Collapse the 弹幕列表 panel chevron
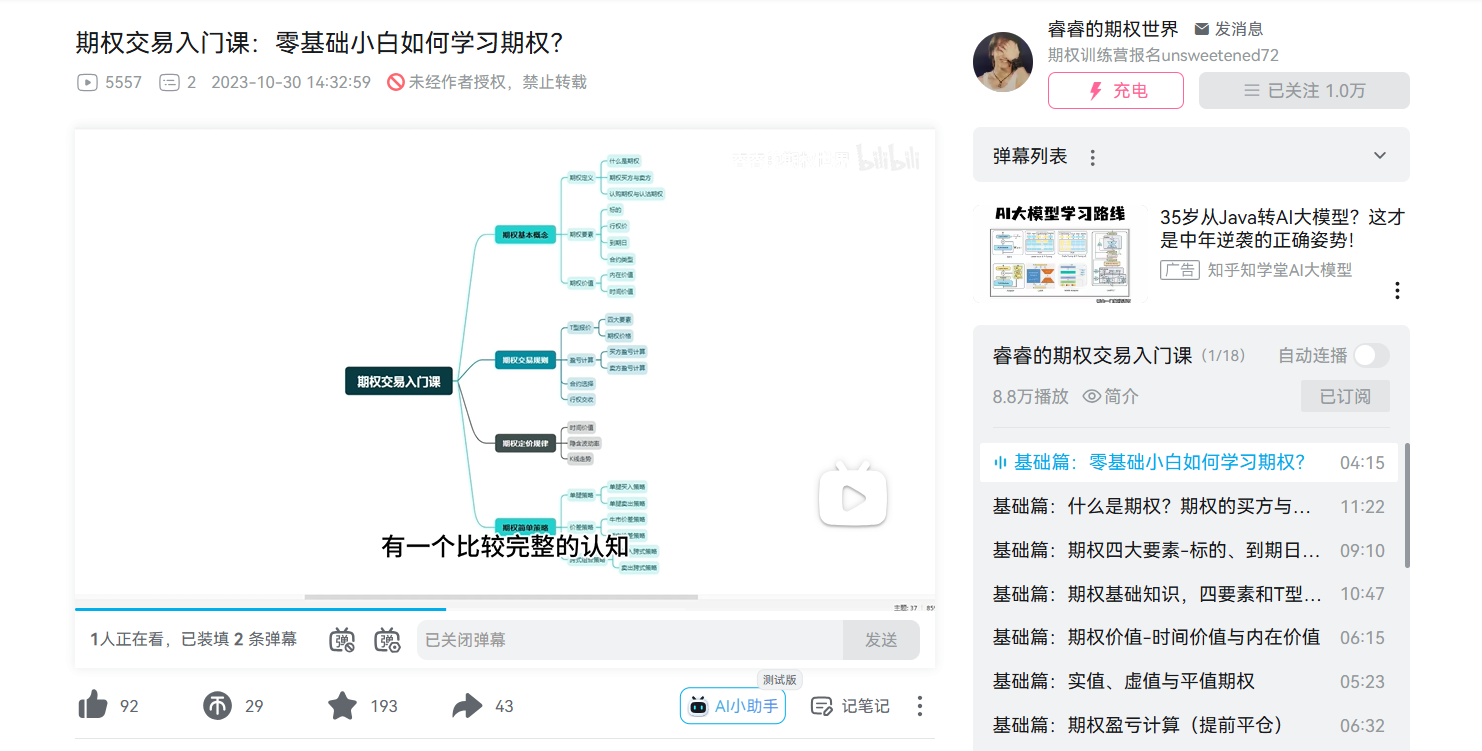The image size is (1482, 751). pyautogui.click(x=1379, y=155)
